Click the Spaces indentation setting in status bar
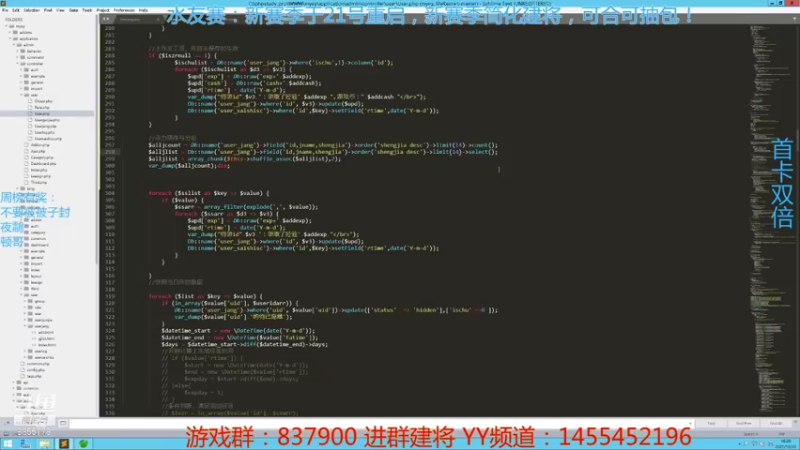The image size is (800, 450). click(x=751, y=434)
